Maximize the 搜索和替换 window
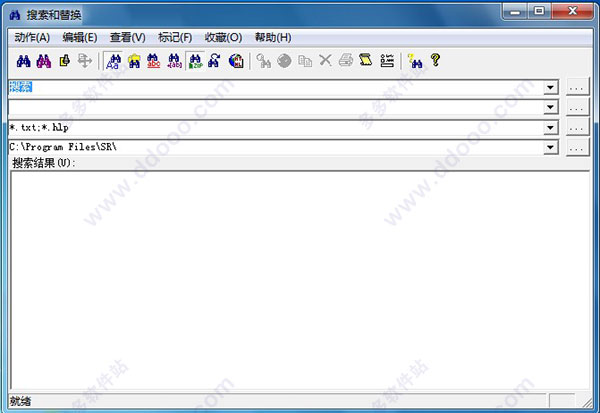This screenshot has height=413, width=600. (x=539, y=11)
